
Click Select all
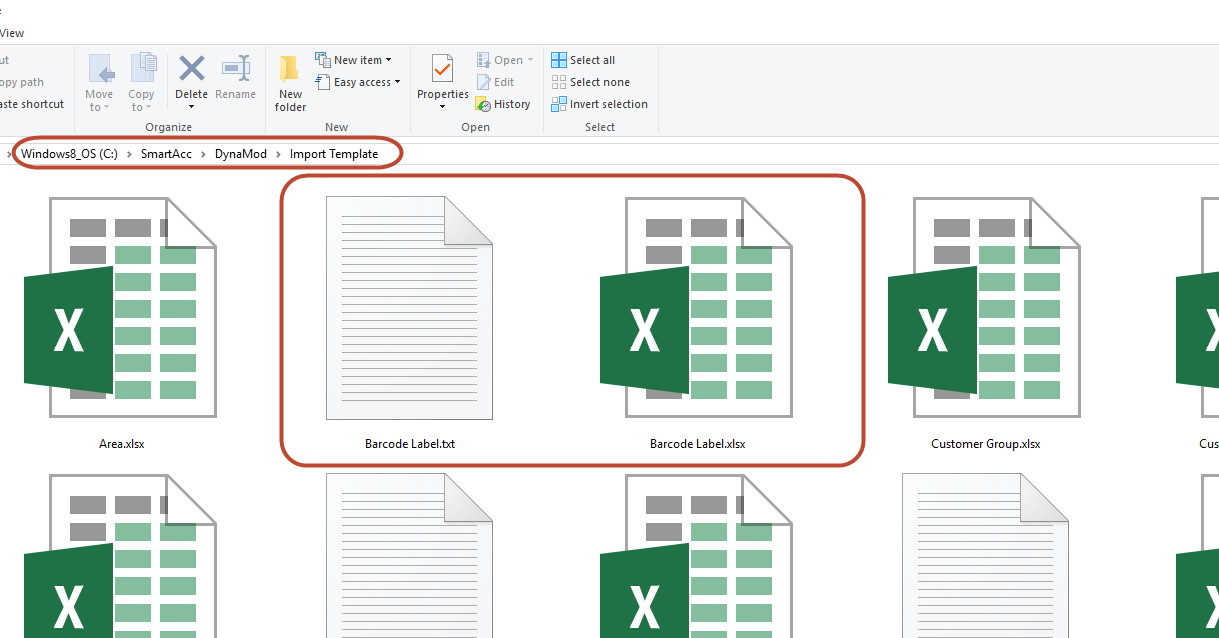tap(584, 60)
